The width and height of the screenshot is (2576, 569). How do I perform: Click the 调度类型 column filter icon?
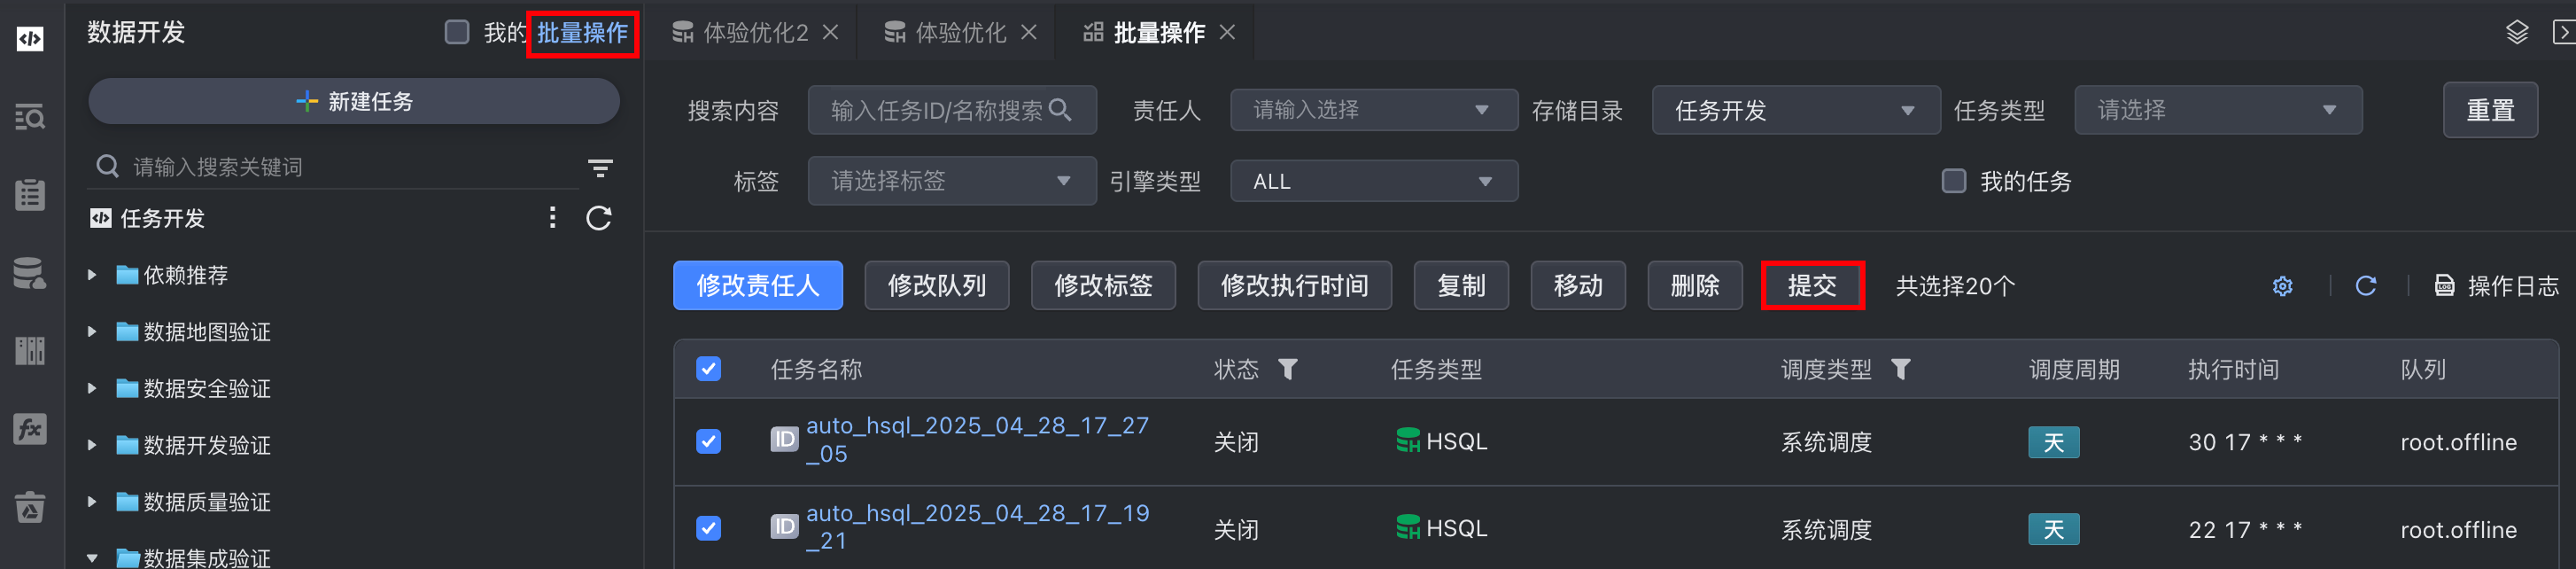click(x=1901, y=370)
